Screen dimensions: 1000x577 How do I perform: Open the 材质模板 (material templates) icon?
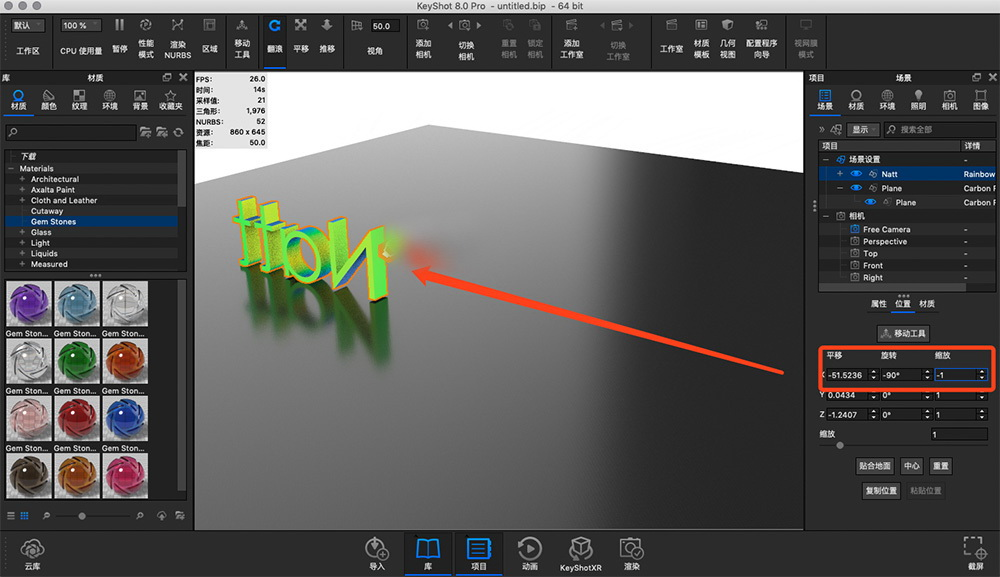click(701, 26)
